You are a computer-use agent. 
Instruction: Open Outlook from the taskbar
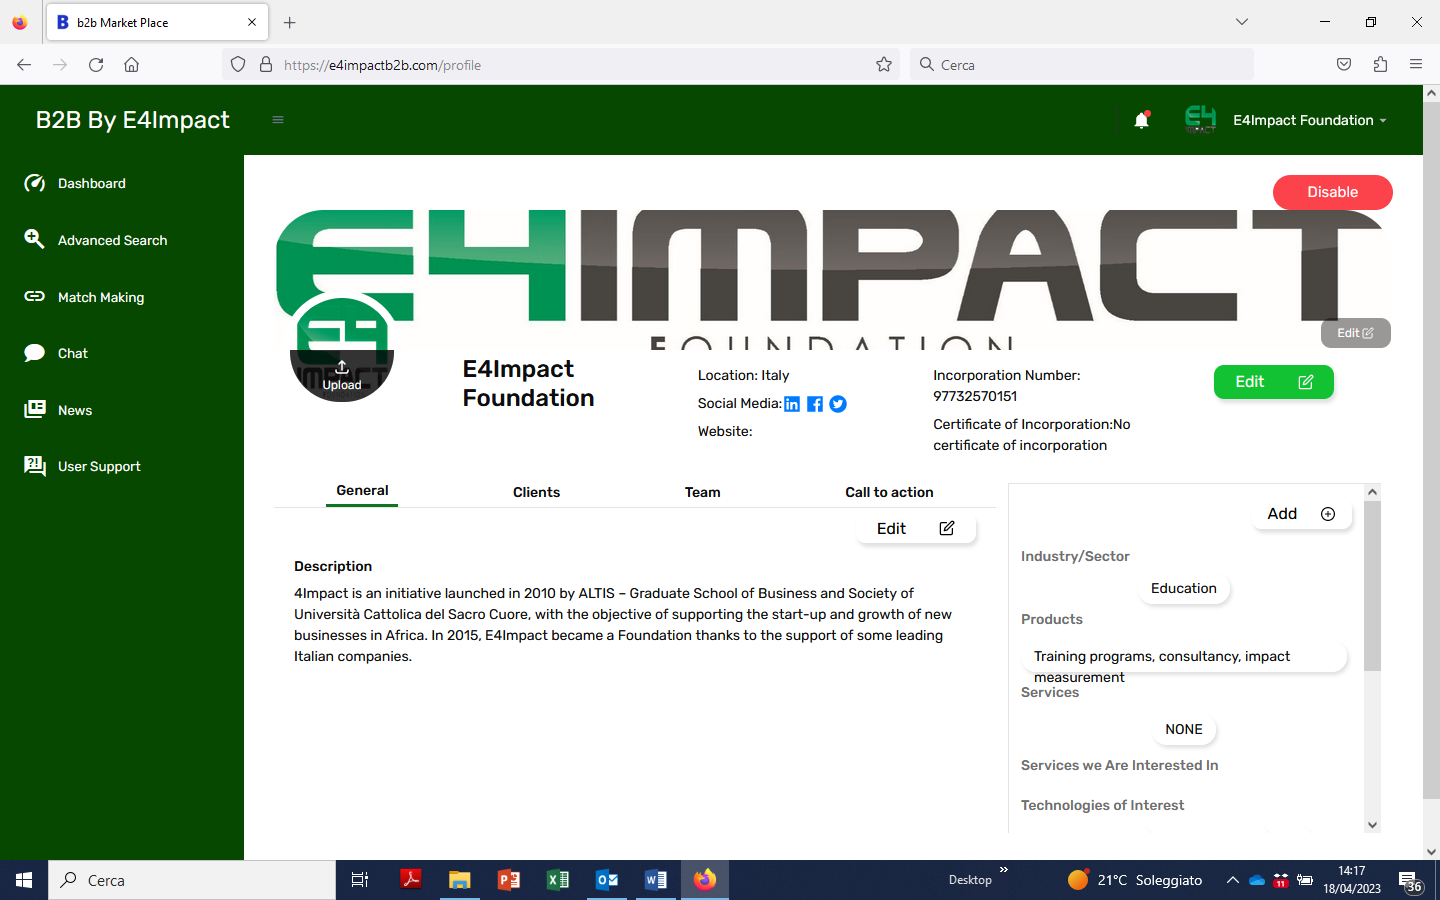pyautogui.click(x=607, y=880)
